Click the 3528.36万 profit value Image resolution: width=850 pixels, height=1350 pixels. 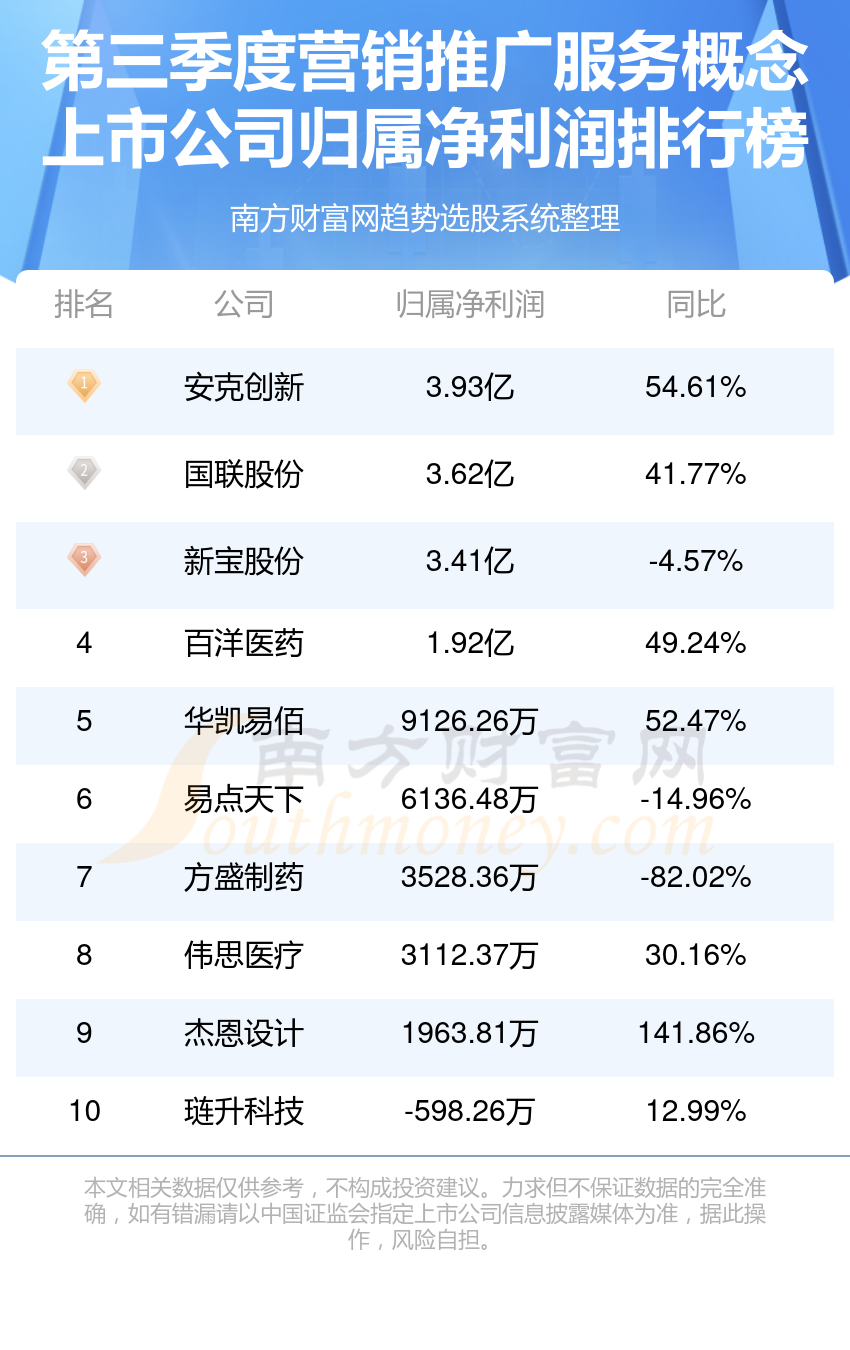tap(470, 877)
